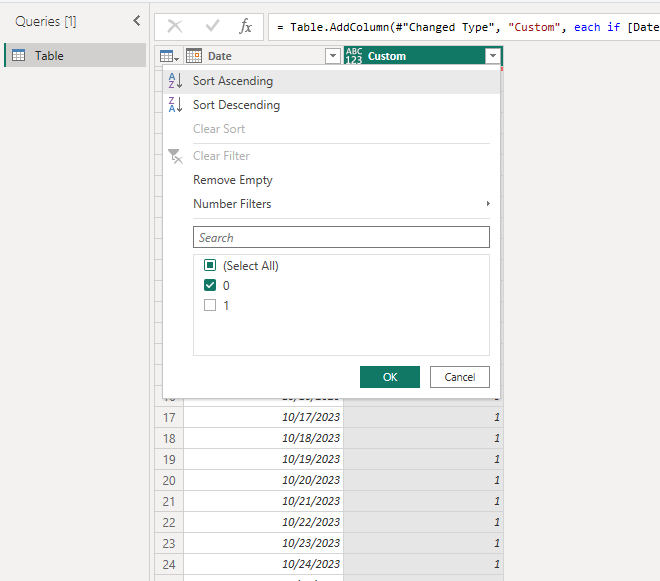
Task: Select the Custom value in row 22
Action: click(423, 522)
